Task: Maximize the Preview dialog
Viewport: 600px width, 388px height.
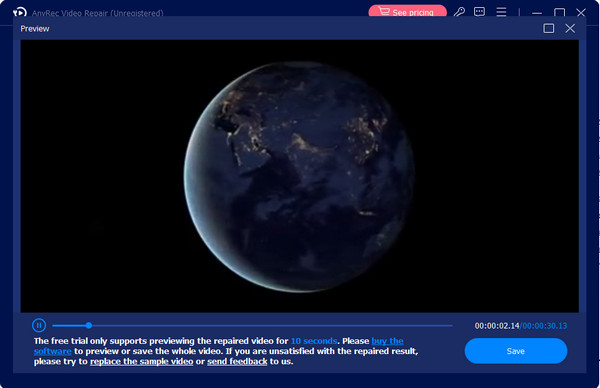Action: [x=549, y=28]
